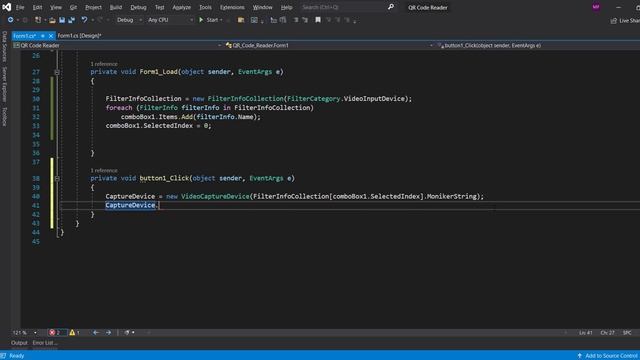Click the previous issue left arrow
Viewport: 640px width, 360px height.
tap(96, 333)
